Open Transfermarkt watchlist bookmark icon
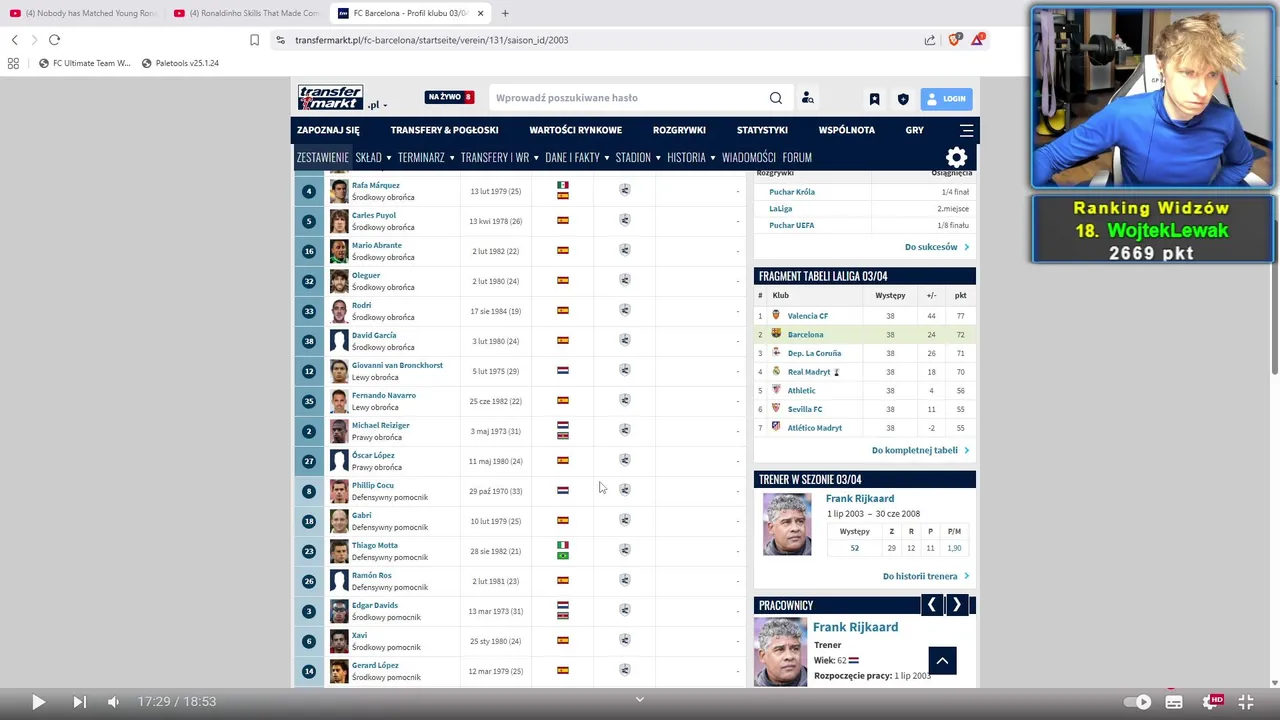Screen dimensions: 1280x720 (874, 99)
